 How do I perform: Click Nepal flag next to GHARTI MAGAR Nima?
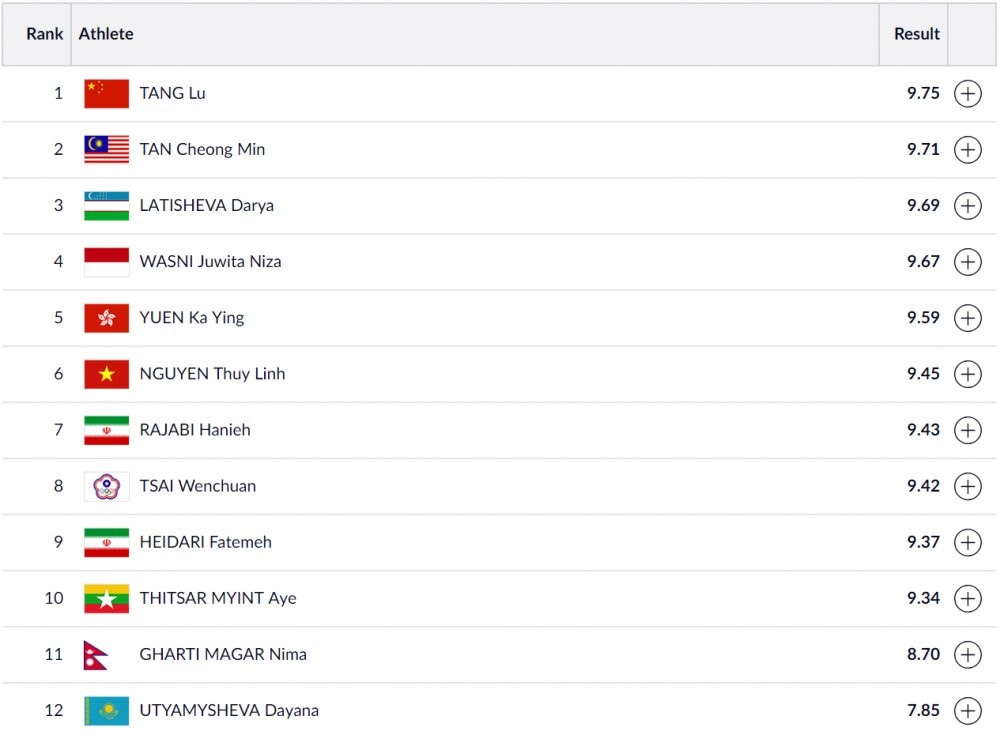pos(96,654)
